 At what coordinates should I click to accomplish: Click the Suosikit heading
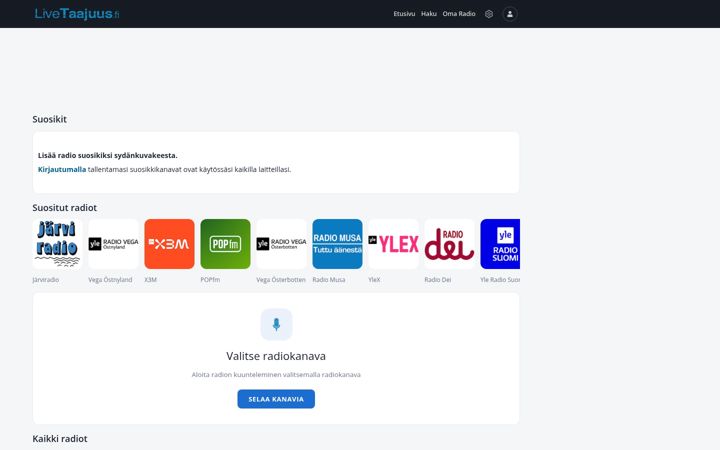pyautogui.click(x=50, y=119)
